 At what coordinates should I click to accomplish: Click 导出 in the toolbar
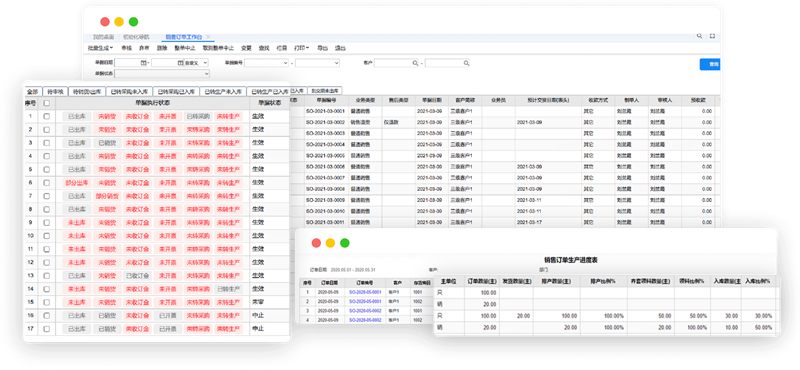point(322,48)
